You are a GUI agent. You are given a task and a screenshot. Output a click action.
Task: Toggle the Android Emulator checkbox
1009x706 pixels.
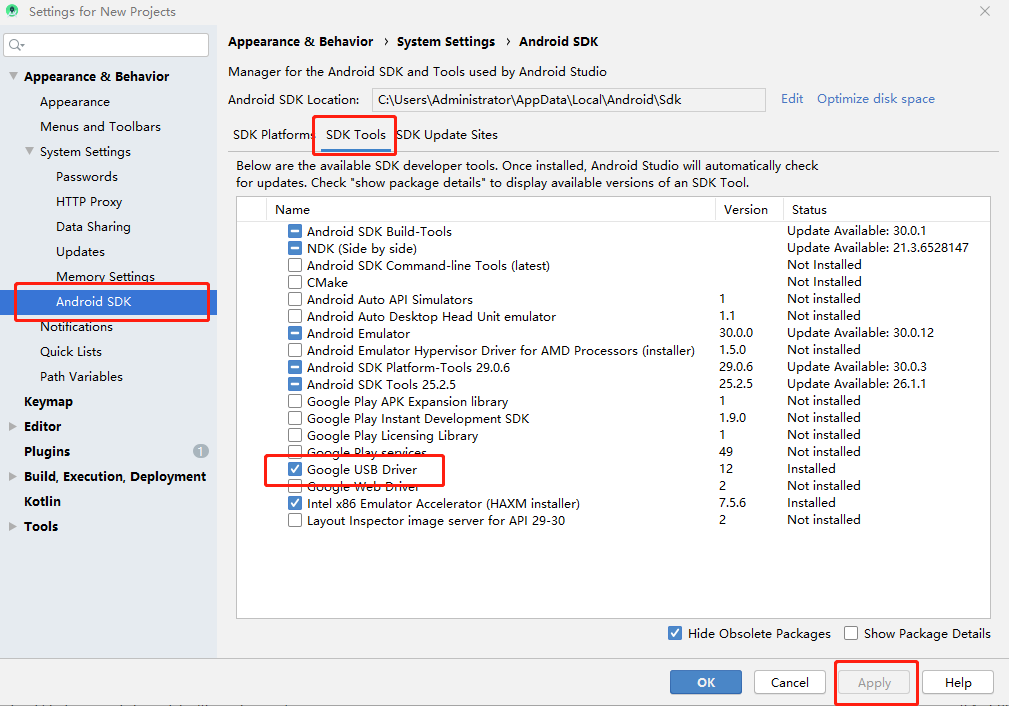click(295, 333)
